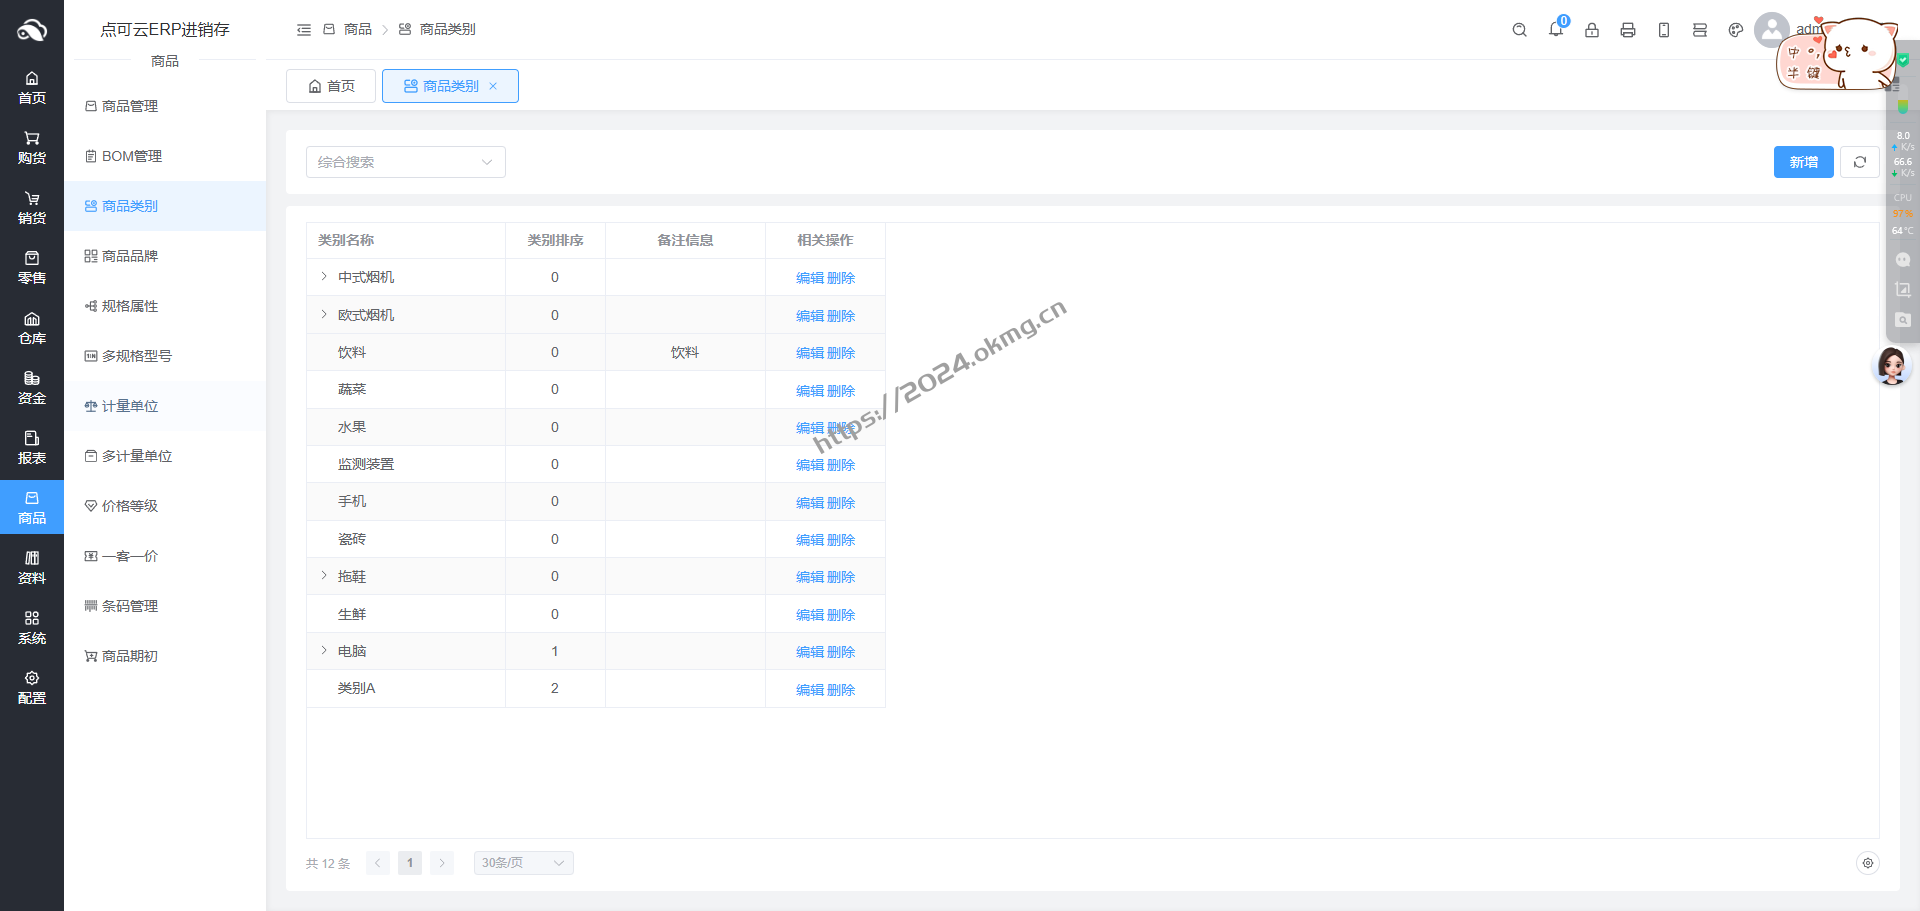This screenshot has width=1920, height=911.
Task: Open the 30条/页 page size dropdown
Action: tap(523, 863)
